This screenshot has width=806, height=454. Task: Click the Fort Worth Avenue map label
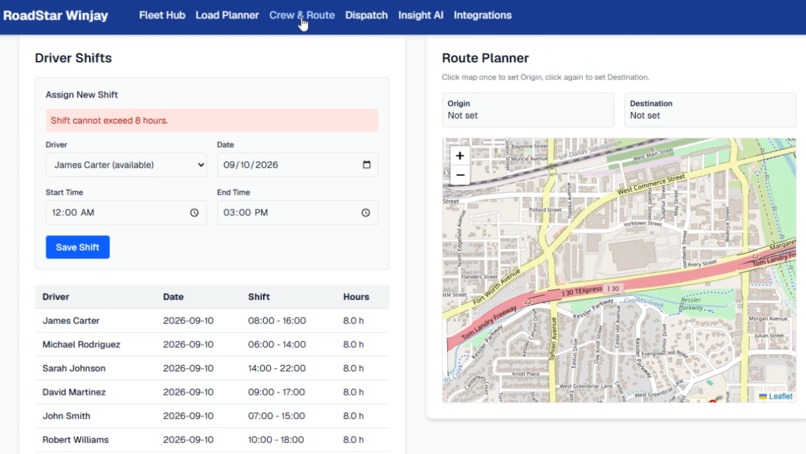pyautogui.click(x=496, y=287)
